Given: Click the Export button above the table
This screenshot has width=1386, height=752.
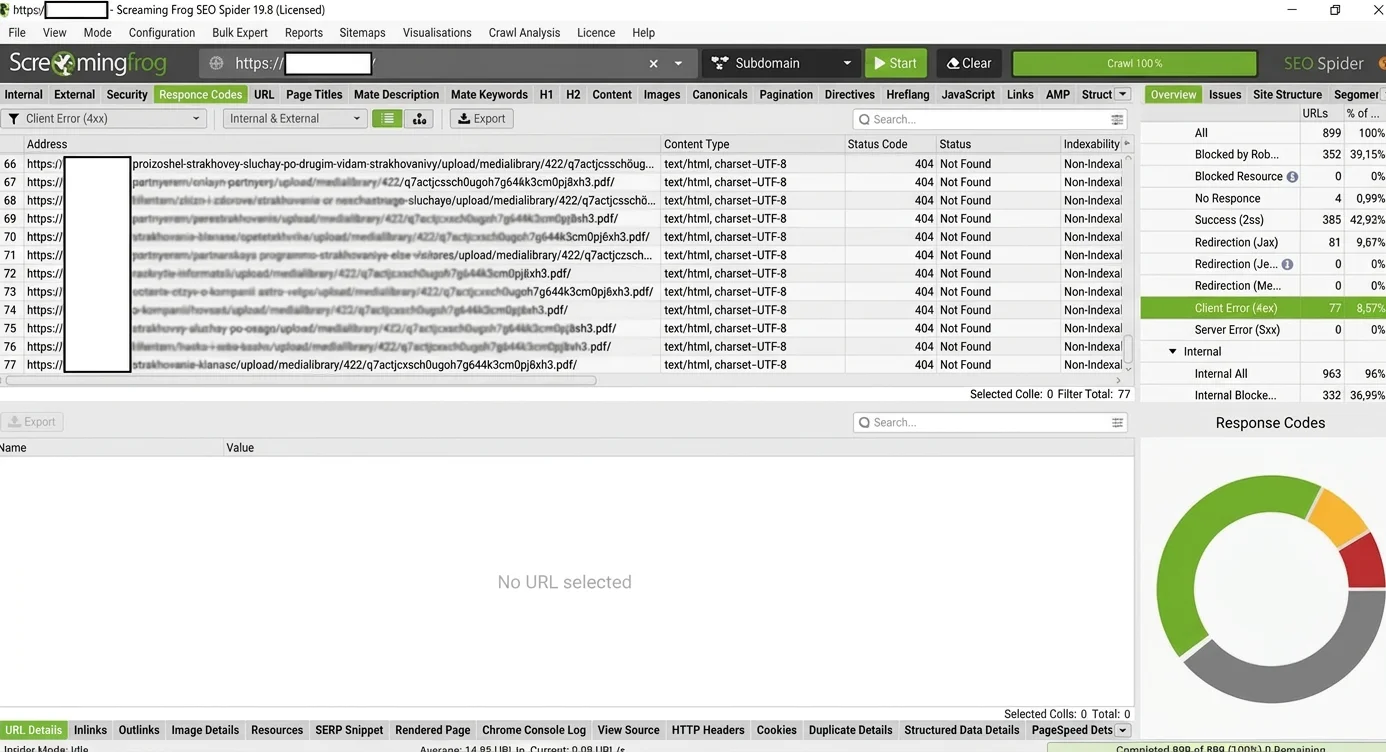Looking at the screenshot, I should 481,119.
